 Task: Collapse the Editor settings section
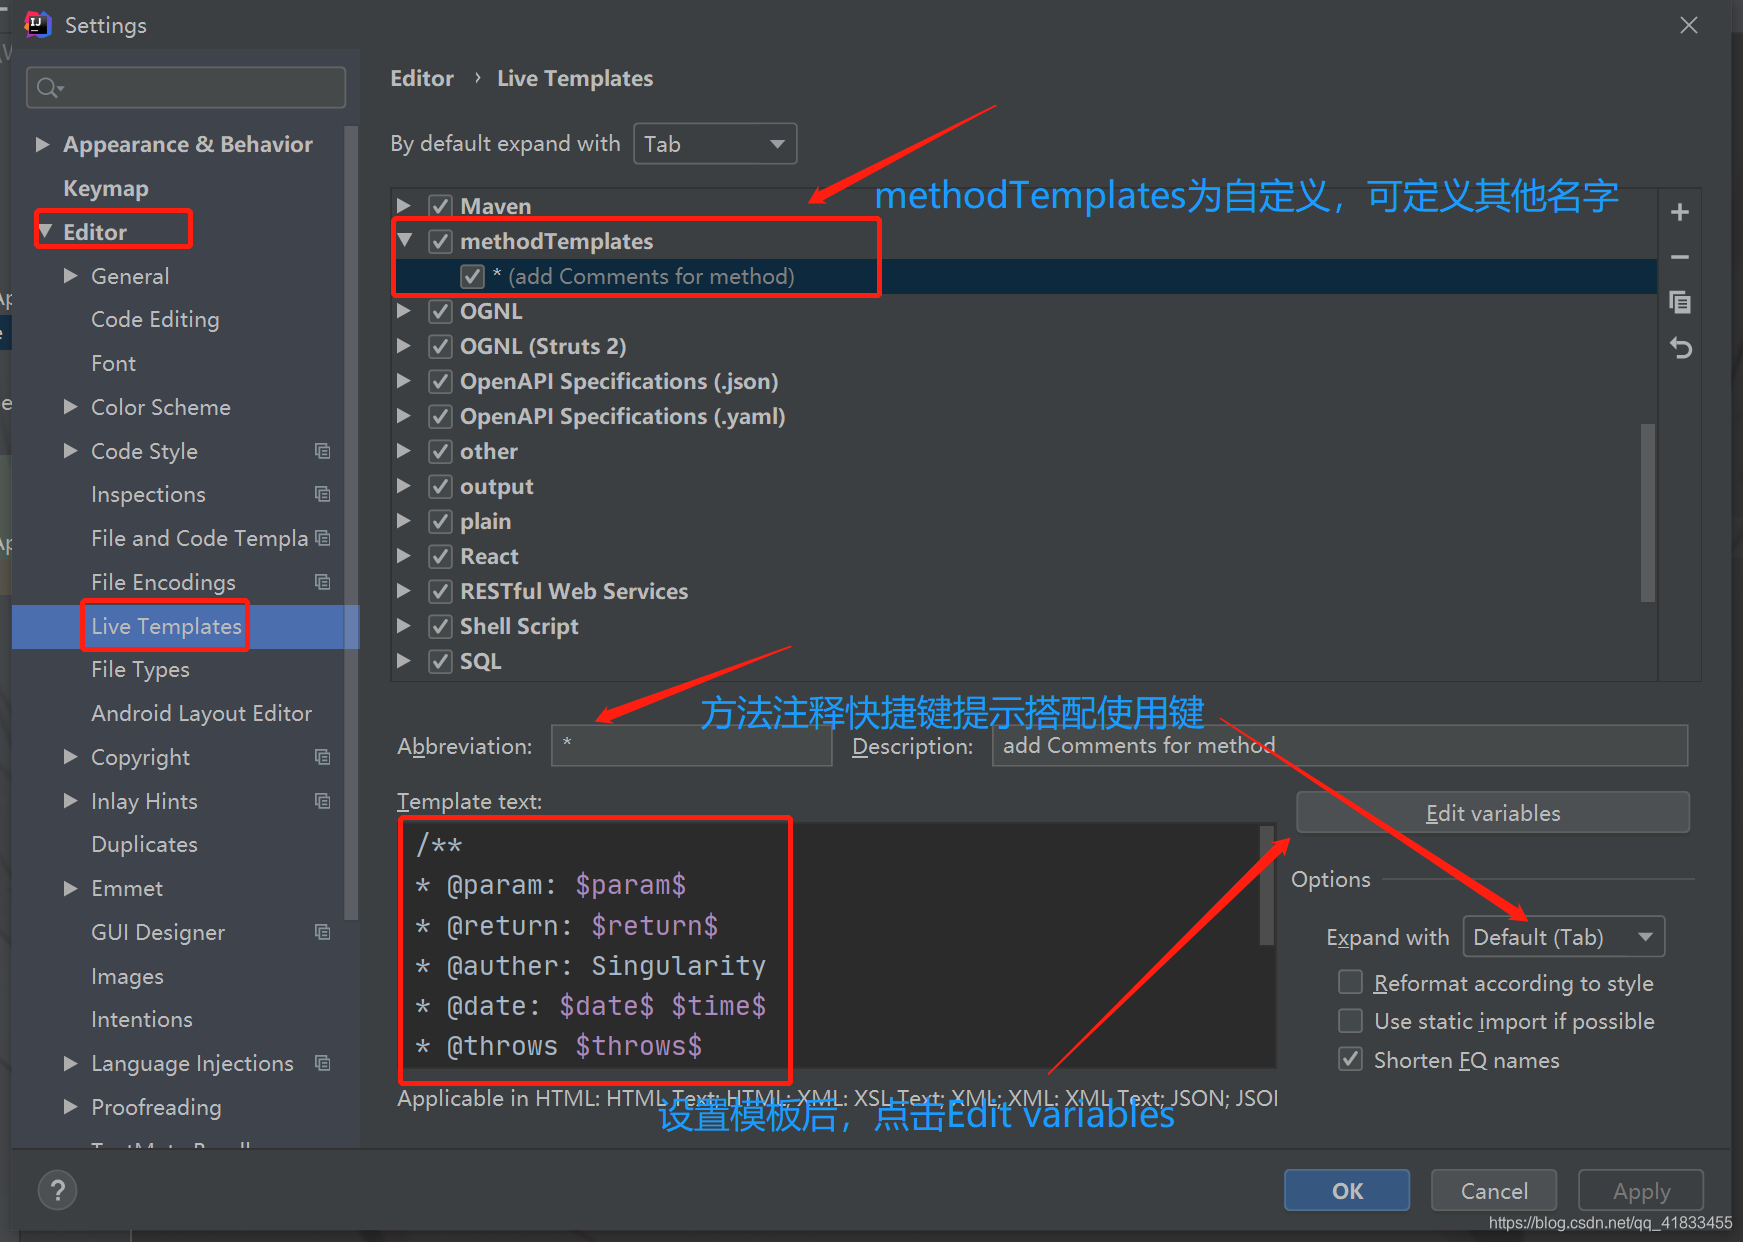point(44,231)
